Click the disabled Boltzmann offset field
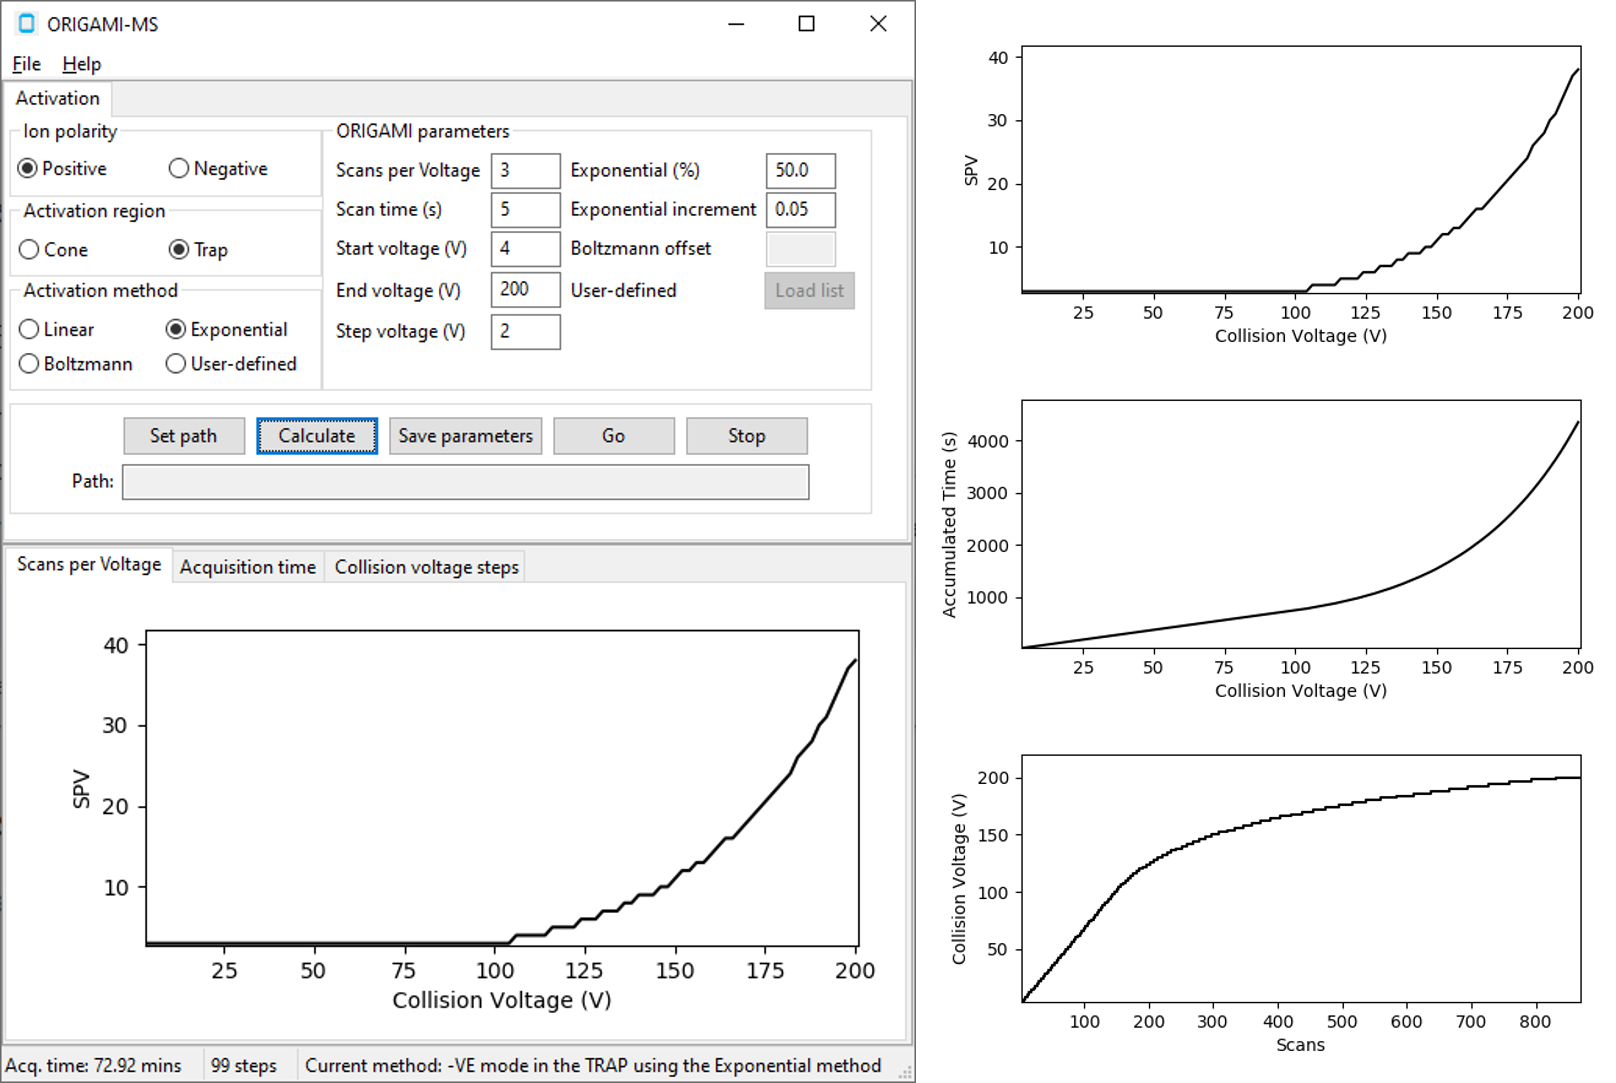This screenshot has width=1616, height=1083. (801, 249)
